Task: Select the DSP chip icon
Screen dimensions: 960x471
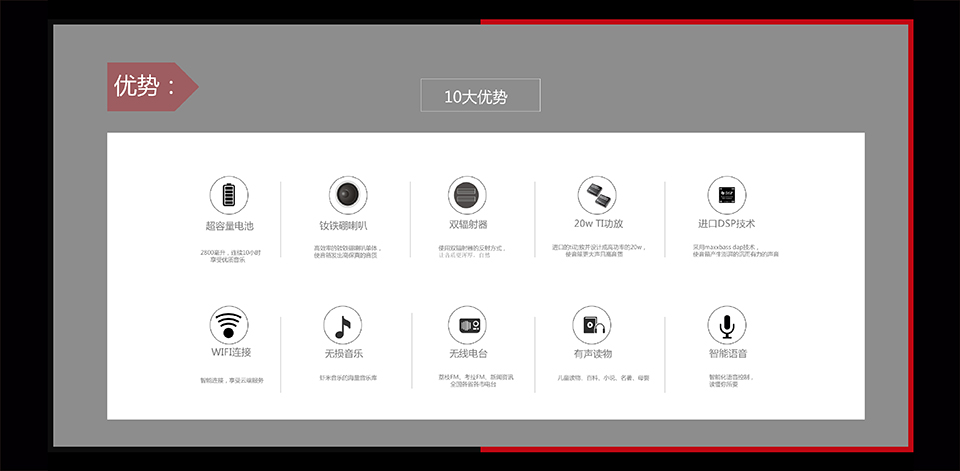Action: click(727, 195)
